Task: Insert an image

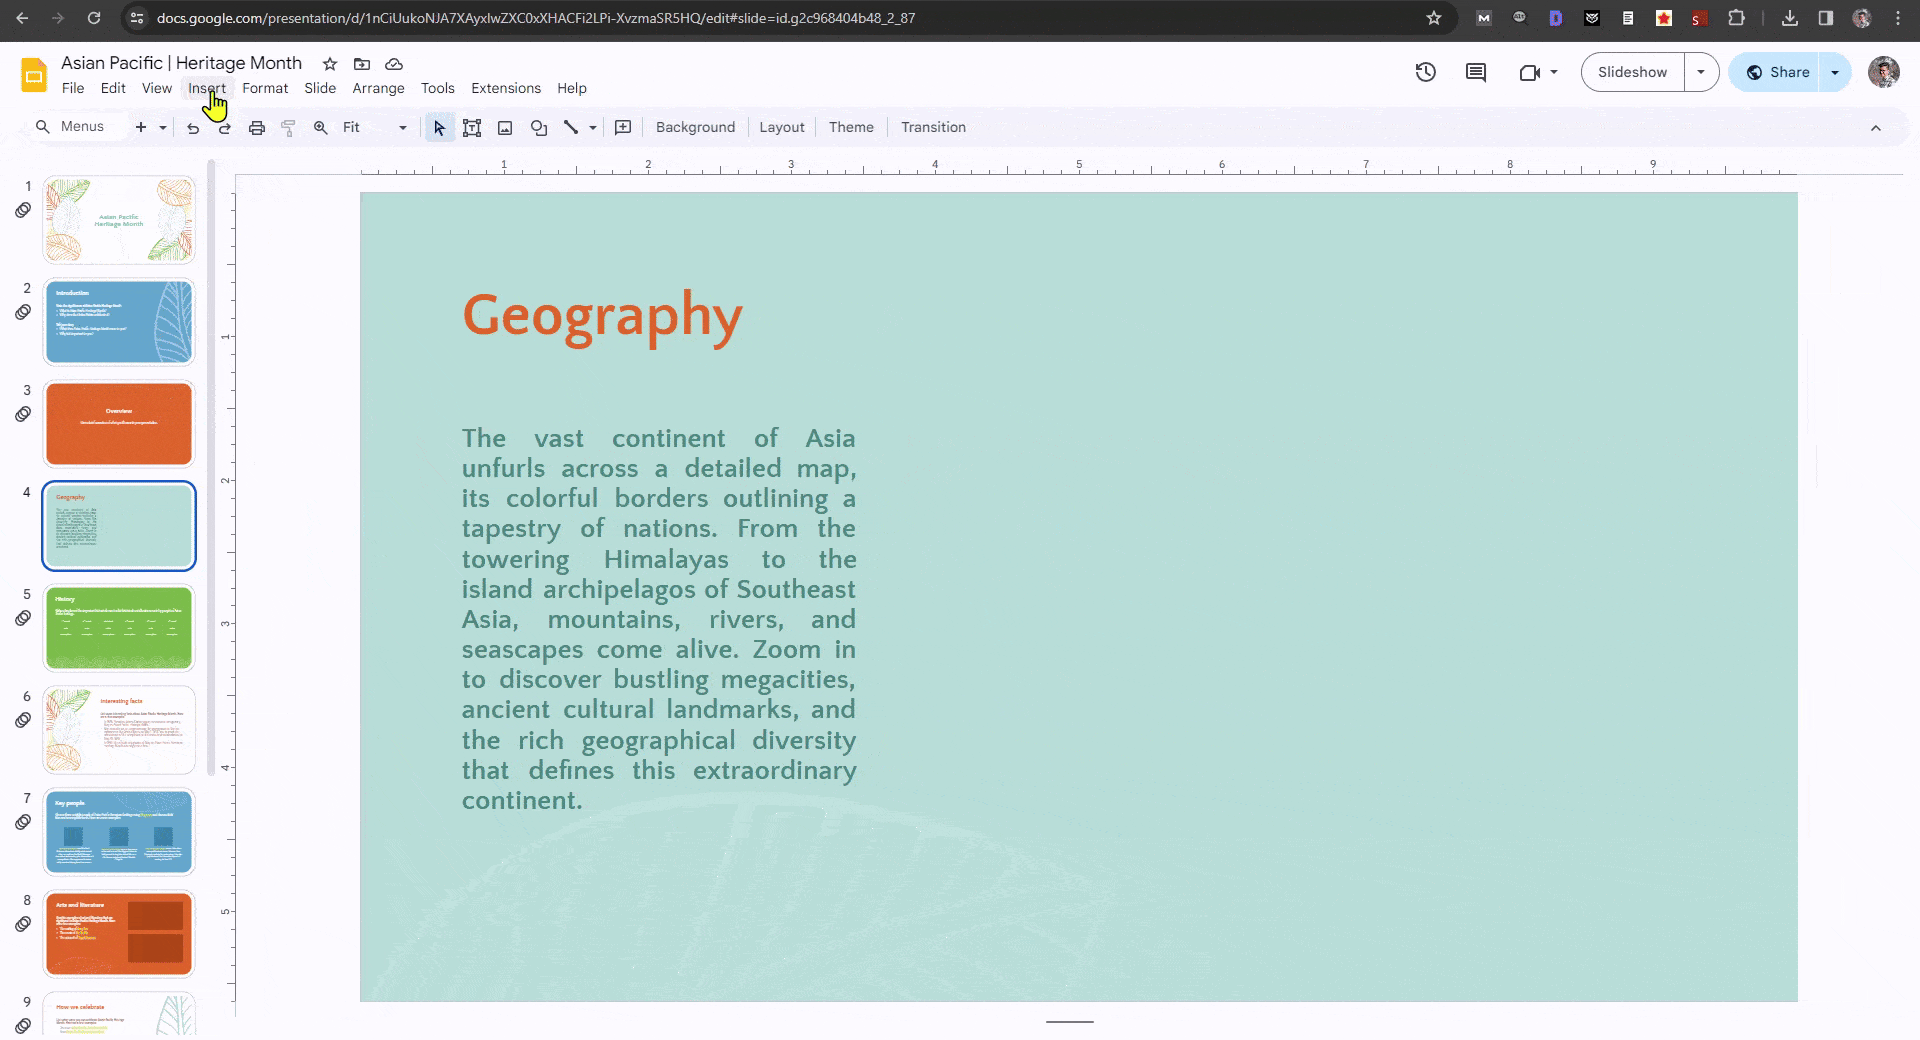Action: click(x=505, y=127)
